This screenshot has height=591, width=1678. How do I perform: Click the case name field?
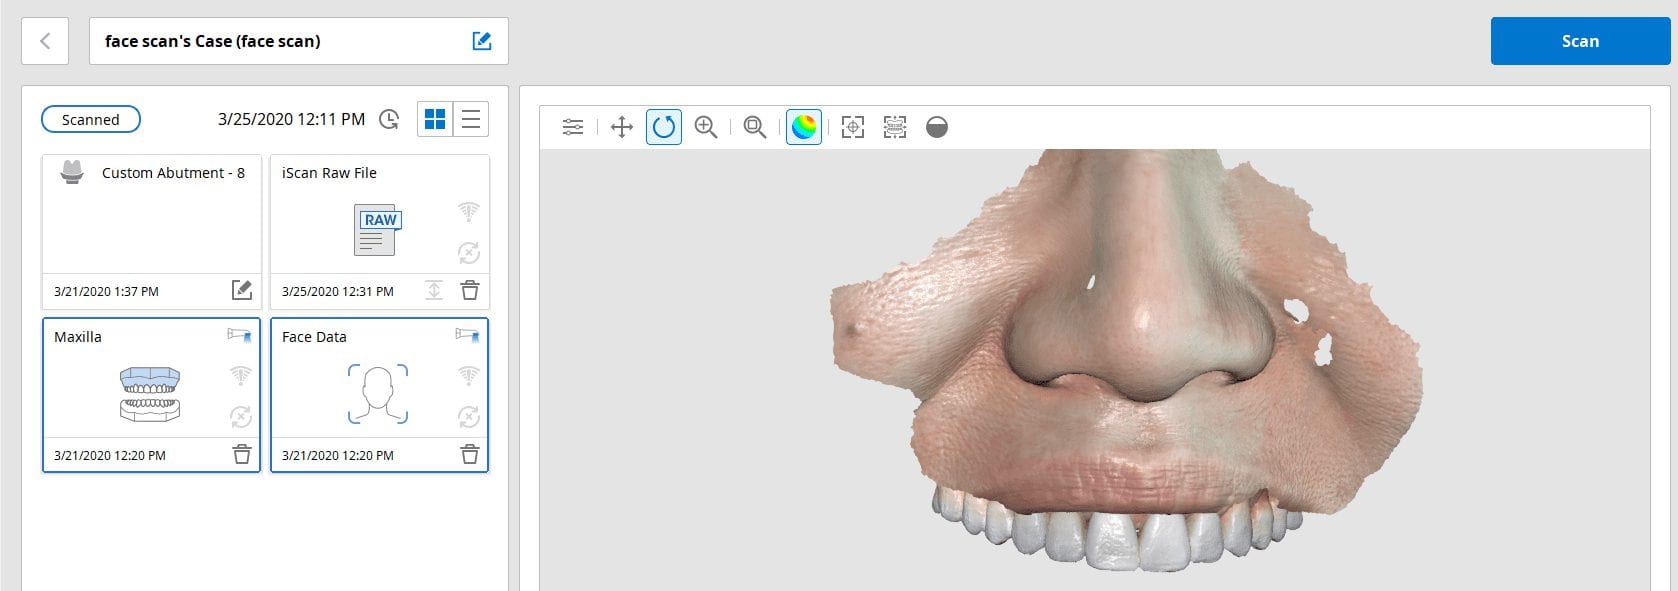click(x=299, y=41)
